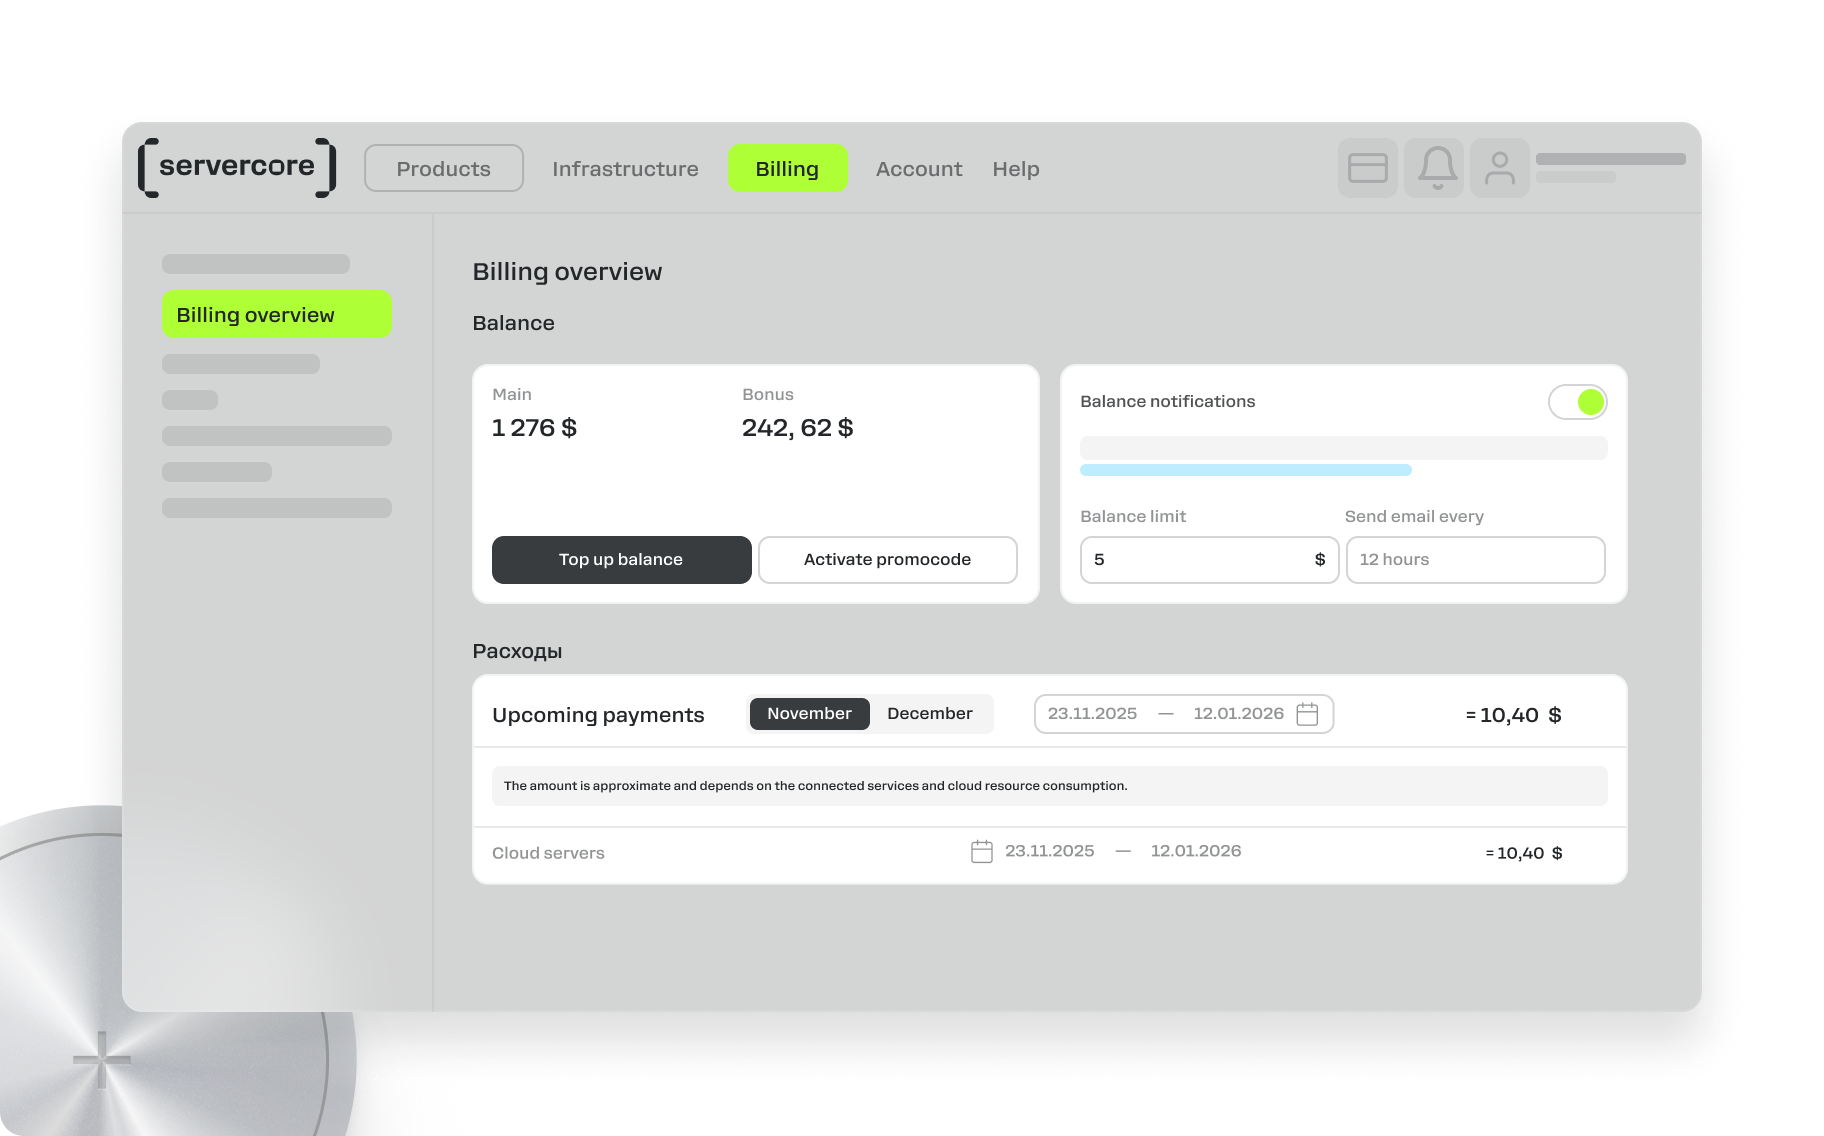Screen dimensions: 1824x1136
Task: Open the user profile icon
Action: click(x=1499, y=168)
